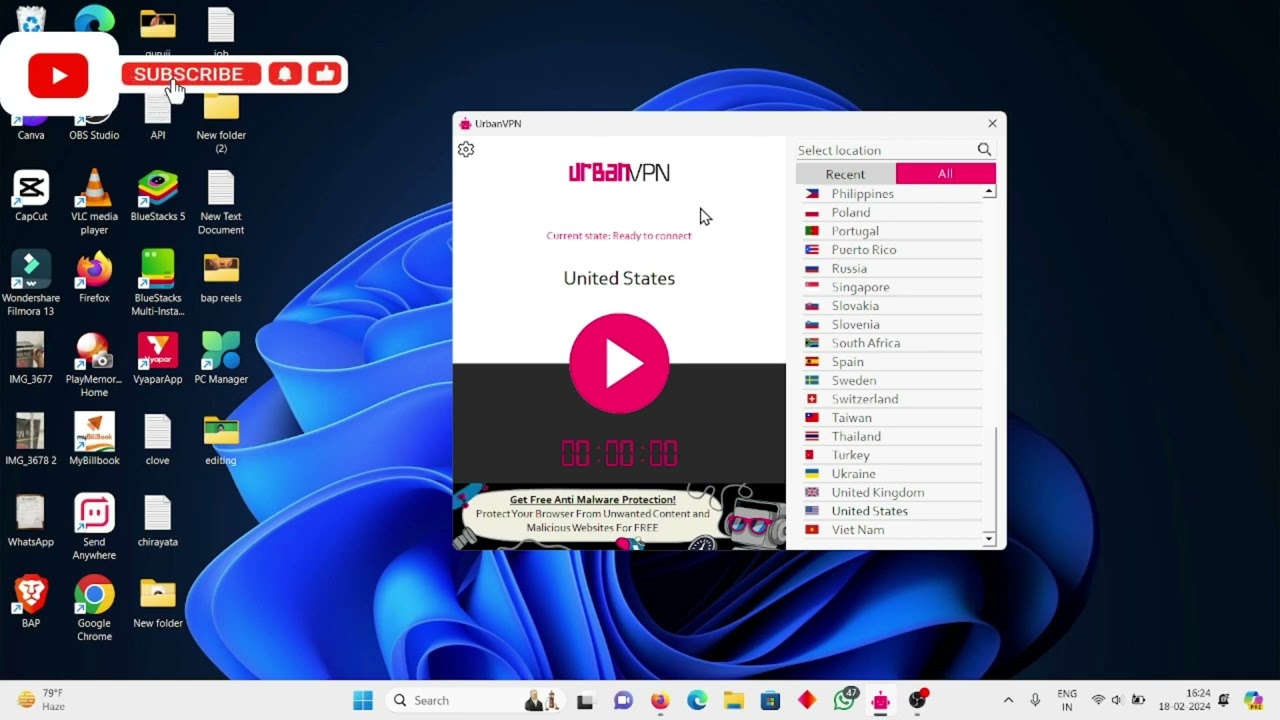Click the Select location search field
Viewport: 1280px width, 720px height.
885,150
